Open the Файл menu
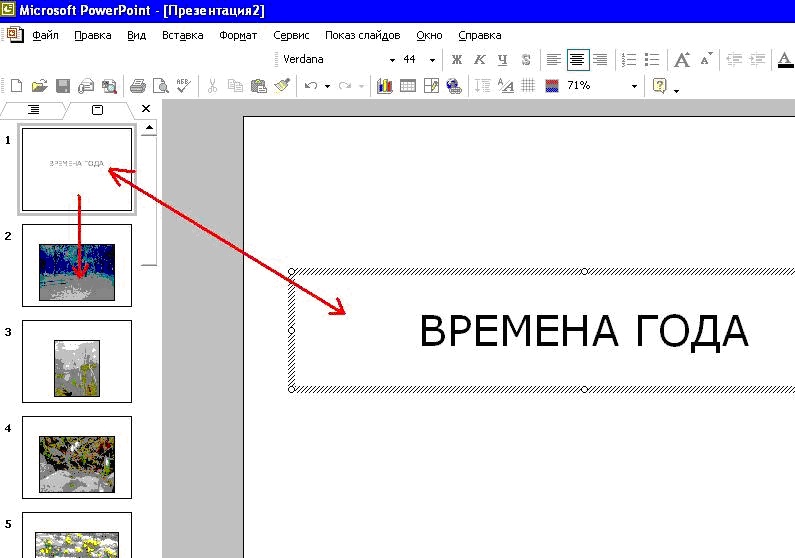Screen dimensions: 795x558 pyautogui.click(x=45, y=35)
